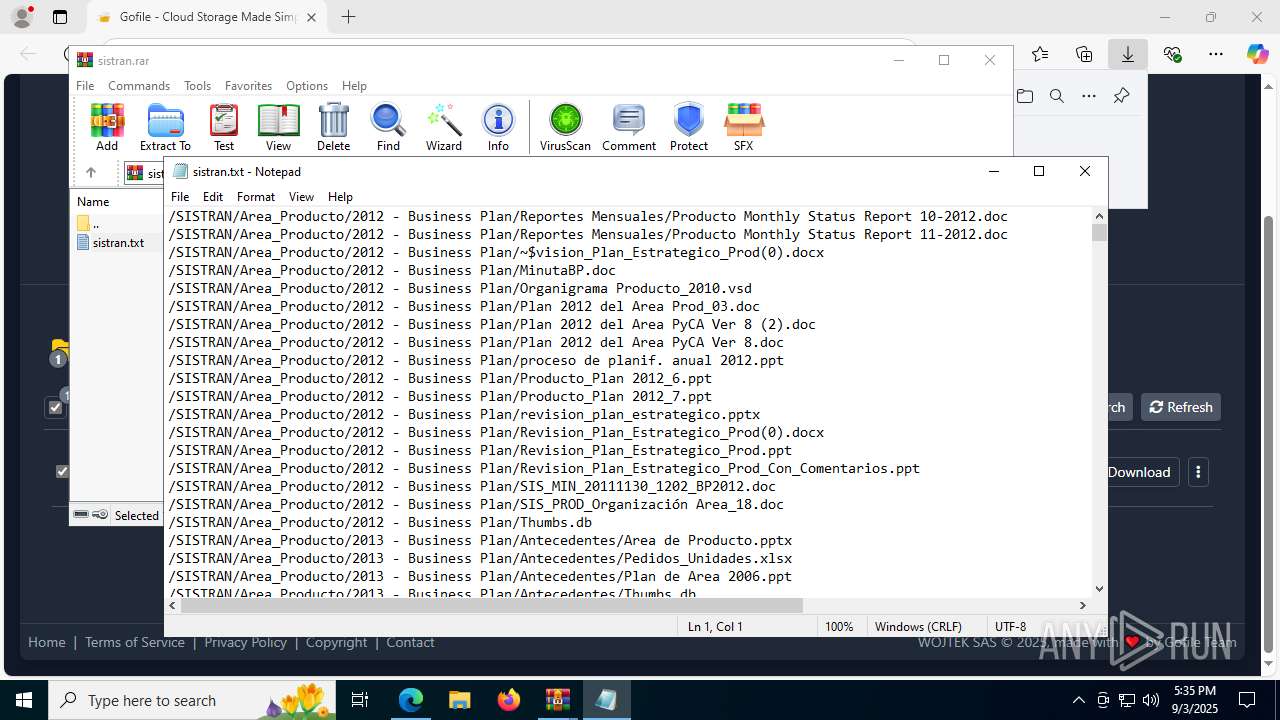Click Notepad vertical scrollbar thumb
The height and width of the screenshot is (720, 1280).
(1099, 232)
